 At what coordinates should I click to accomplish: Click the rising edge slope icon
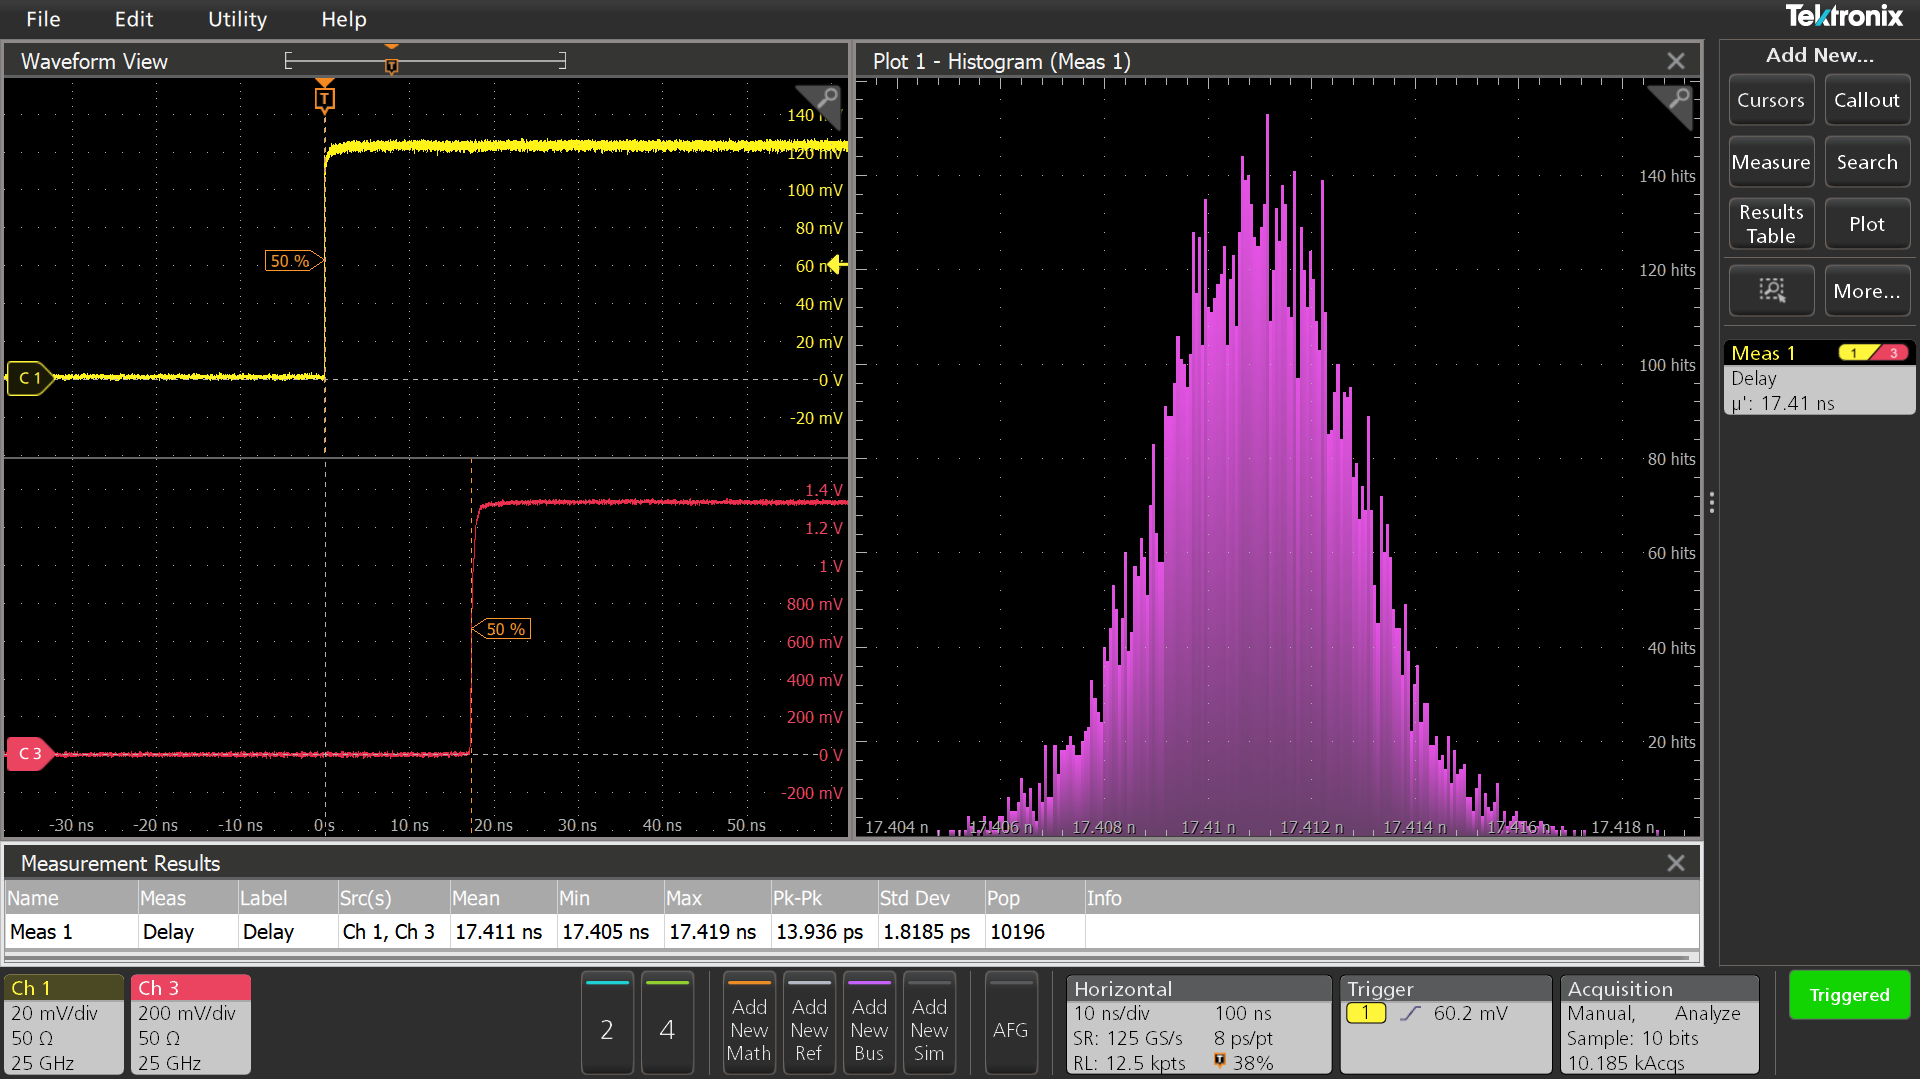pyautogui.click(x=1410, y=1013)
